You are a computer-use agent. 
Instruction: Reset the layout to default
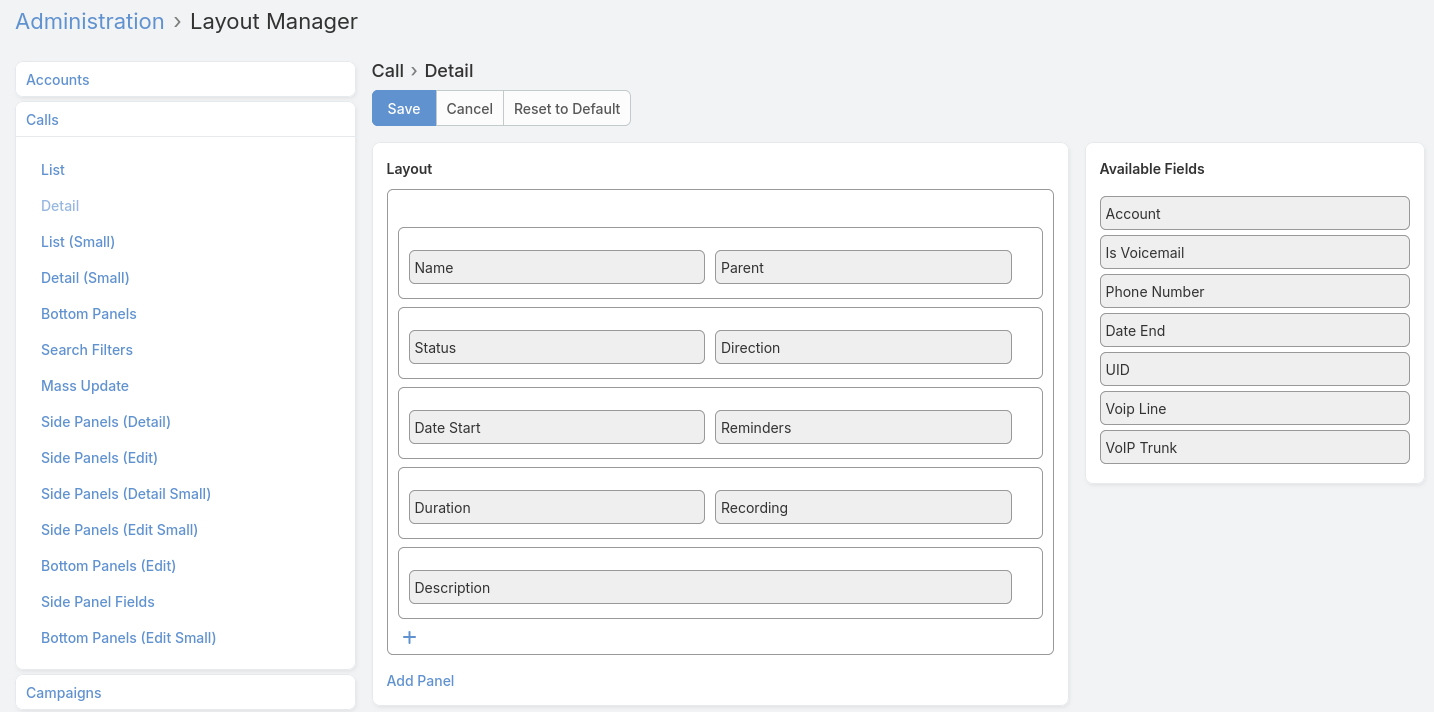(566, 108)
